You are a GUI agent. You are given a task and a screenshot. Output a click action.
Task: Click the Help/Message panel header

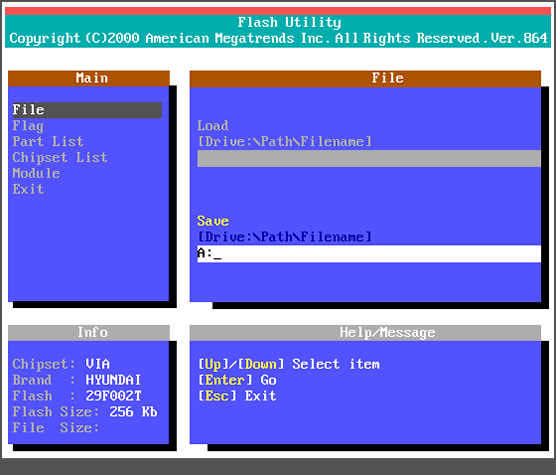(365, 333)
